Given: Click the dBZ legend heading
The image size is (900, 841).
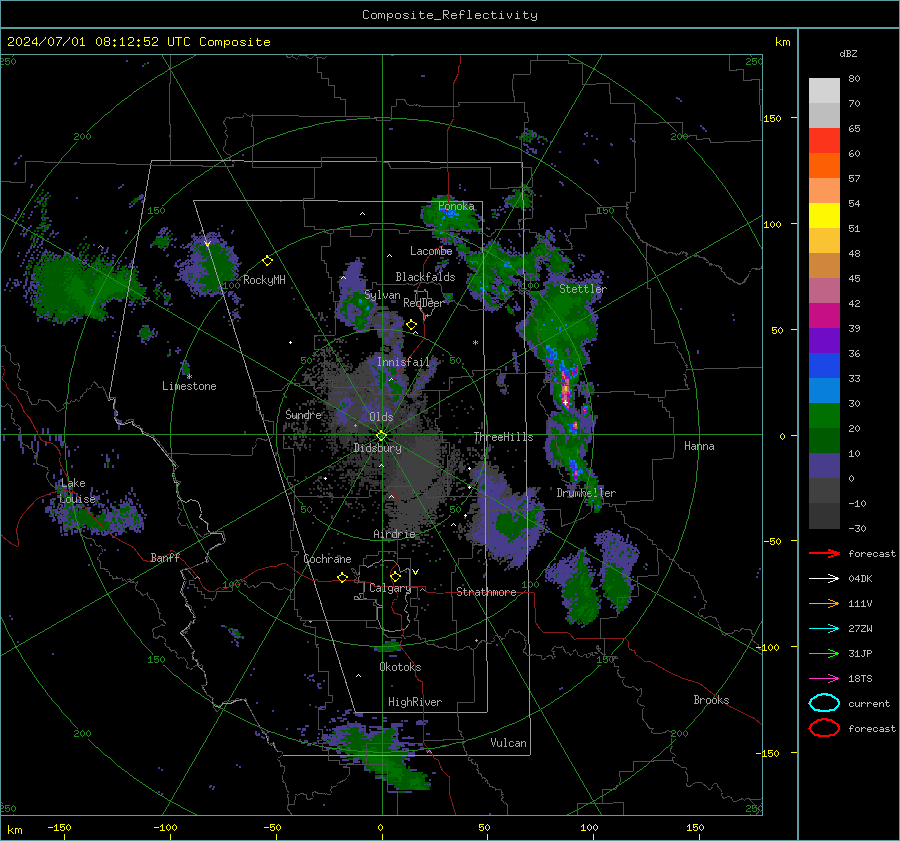Looking at the screenshot, I should [848, 54].
